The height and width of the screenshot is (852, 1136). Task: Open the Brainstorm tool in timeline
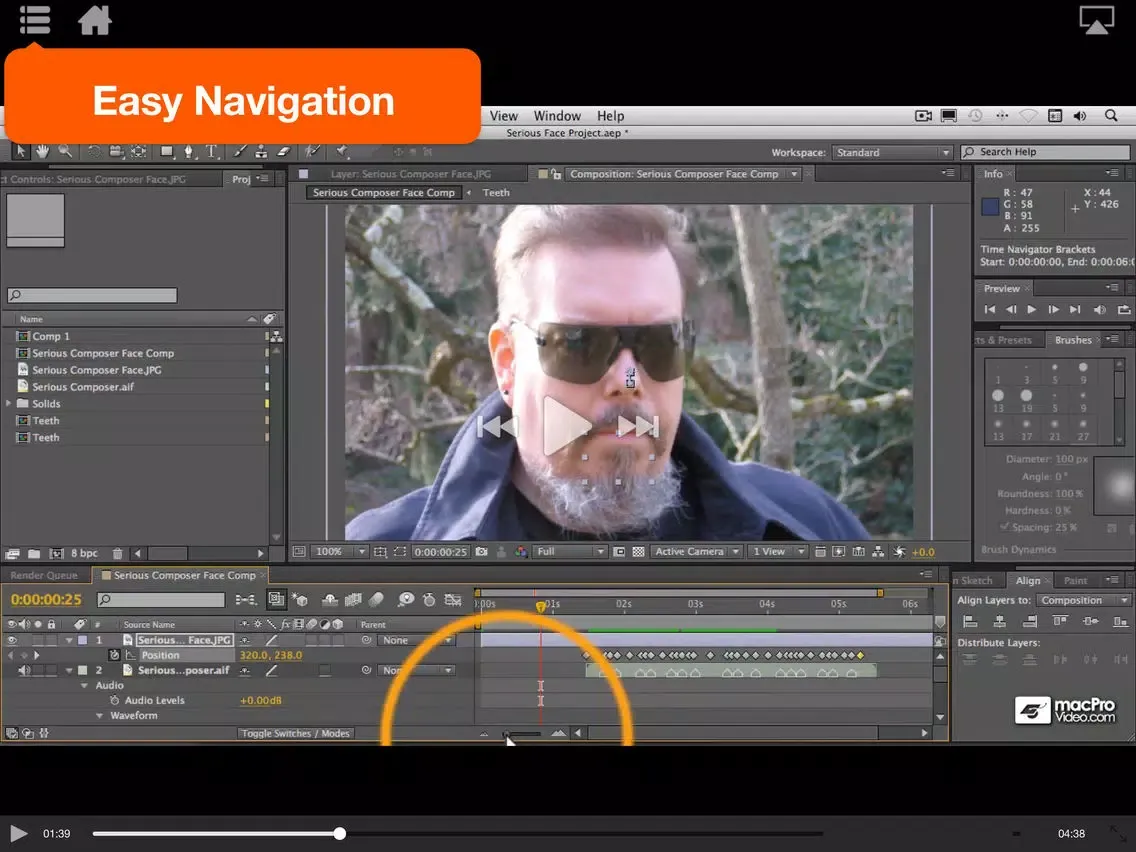406,600
